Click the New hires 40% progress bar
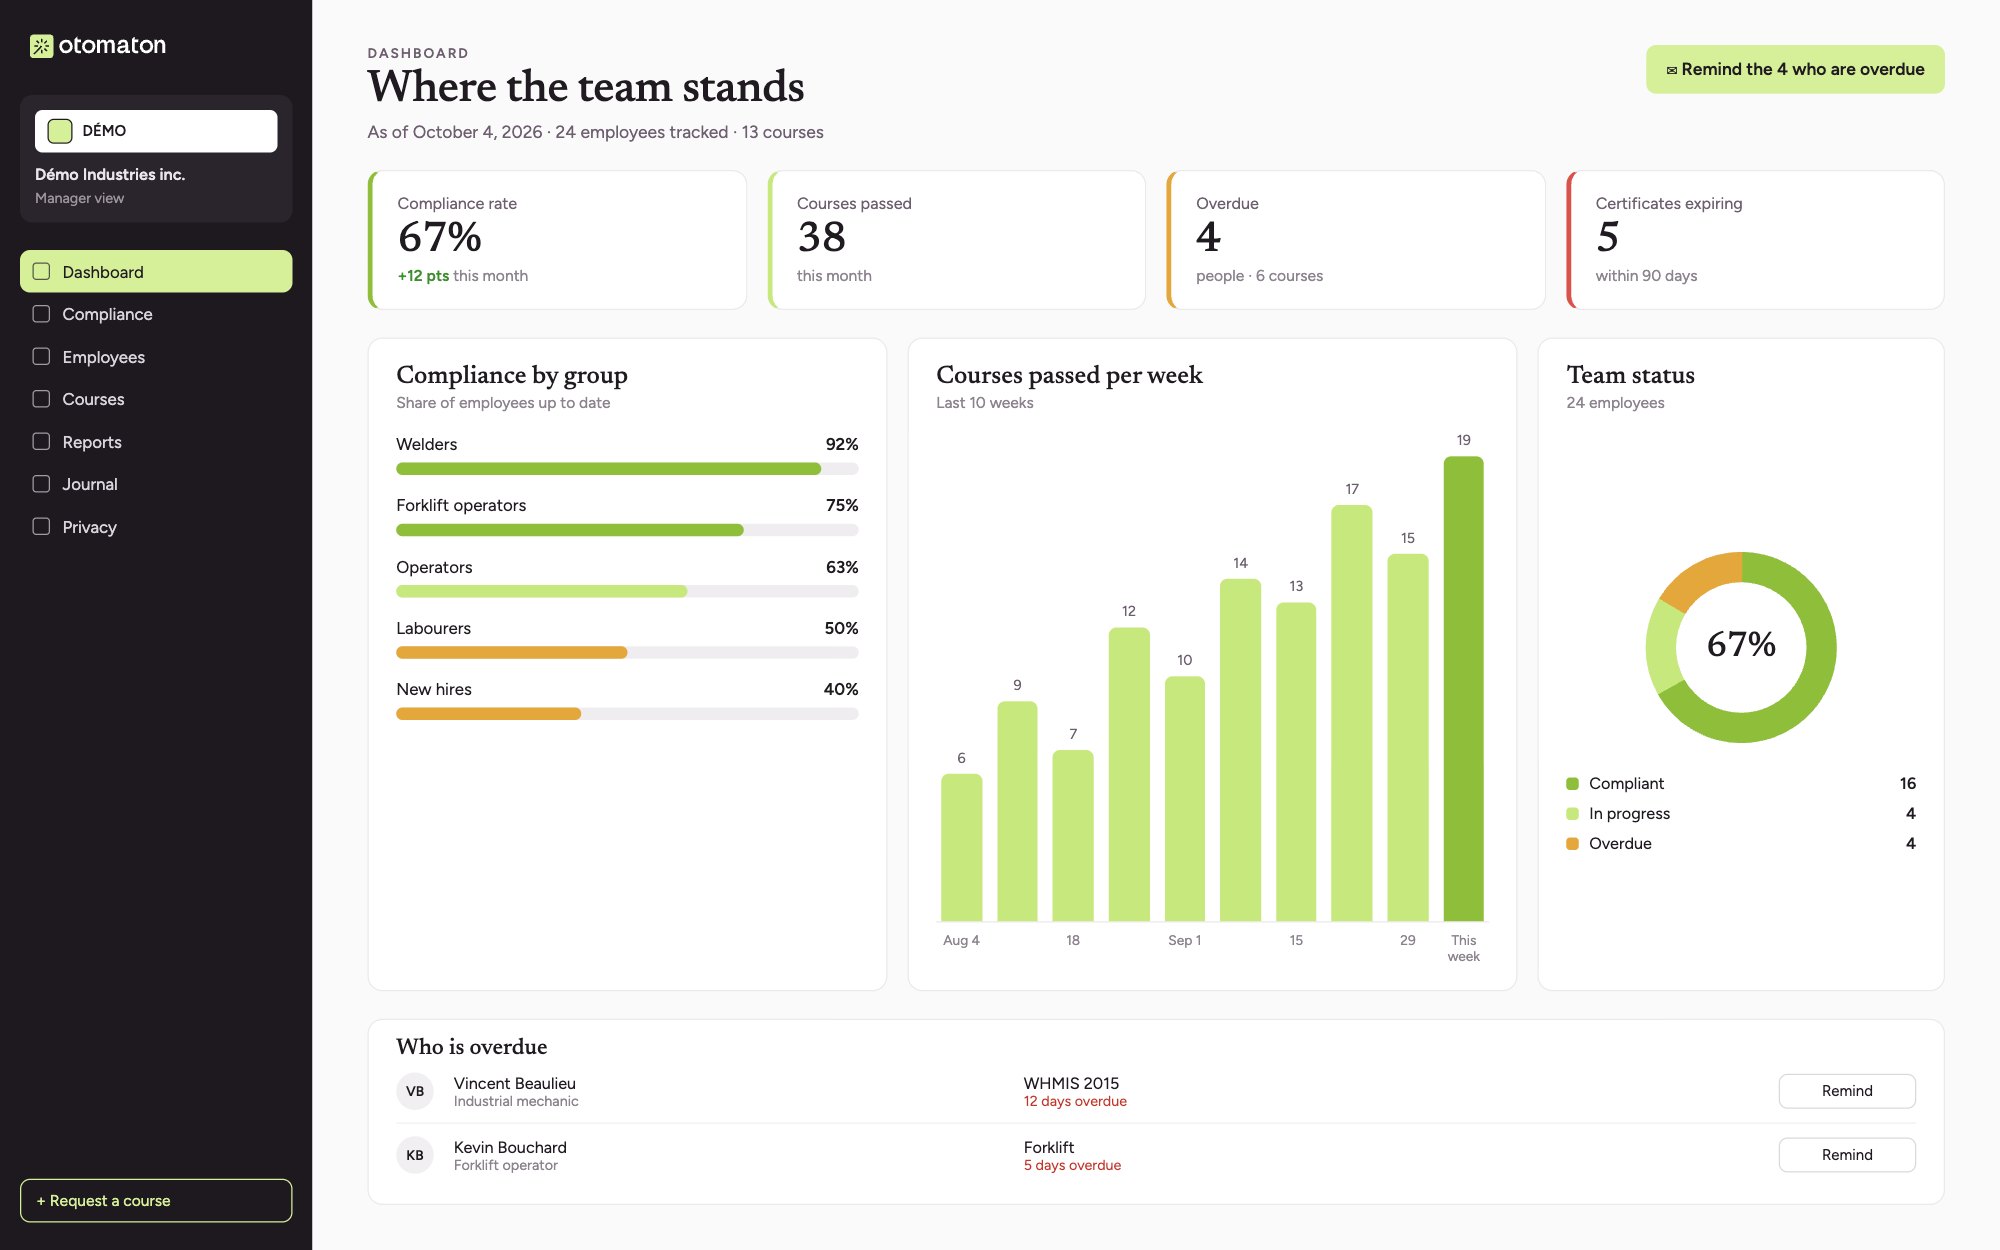The height and width of the screenshot is (1250, 2000). 627,714
